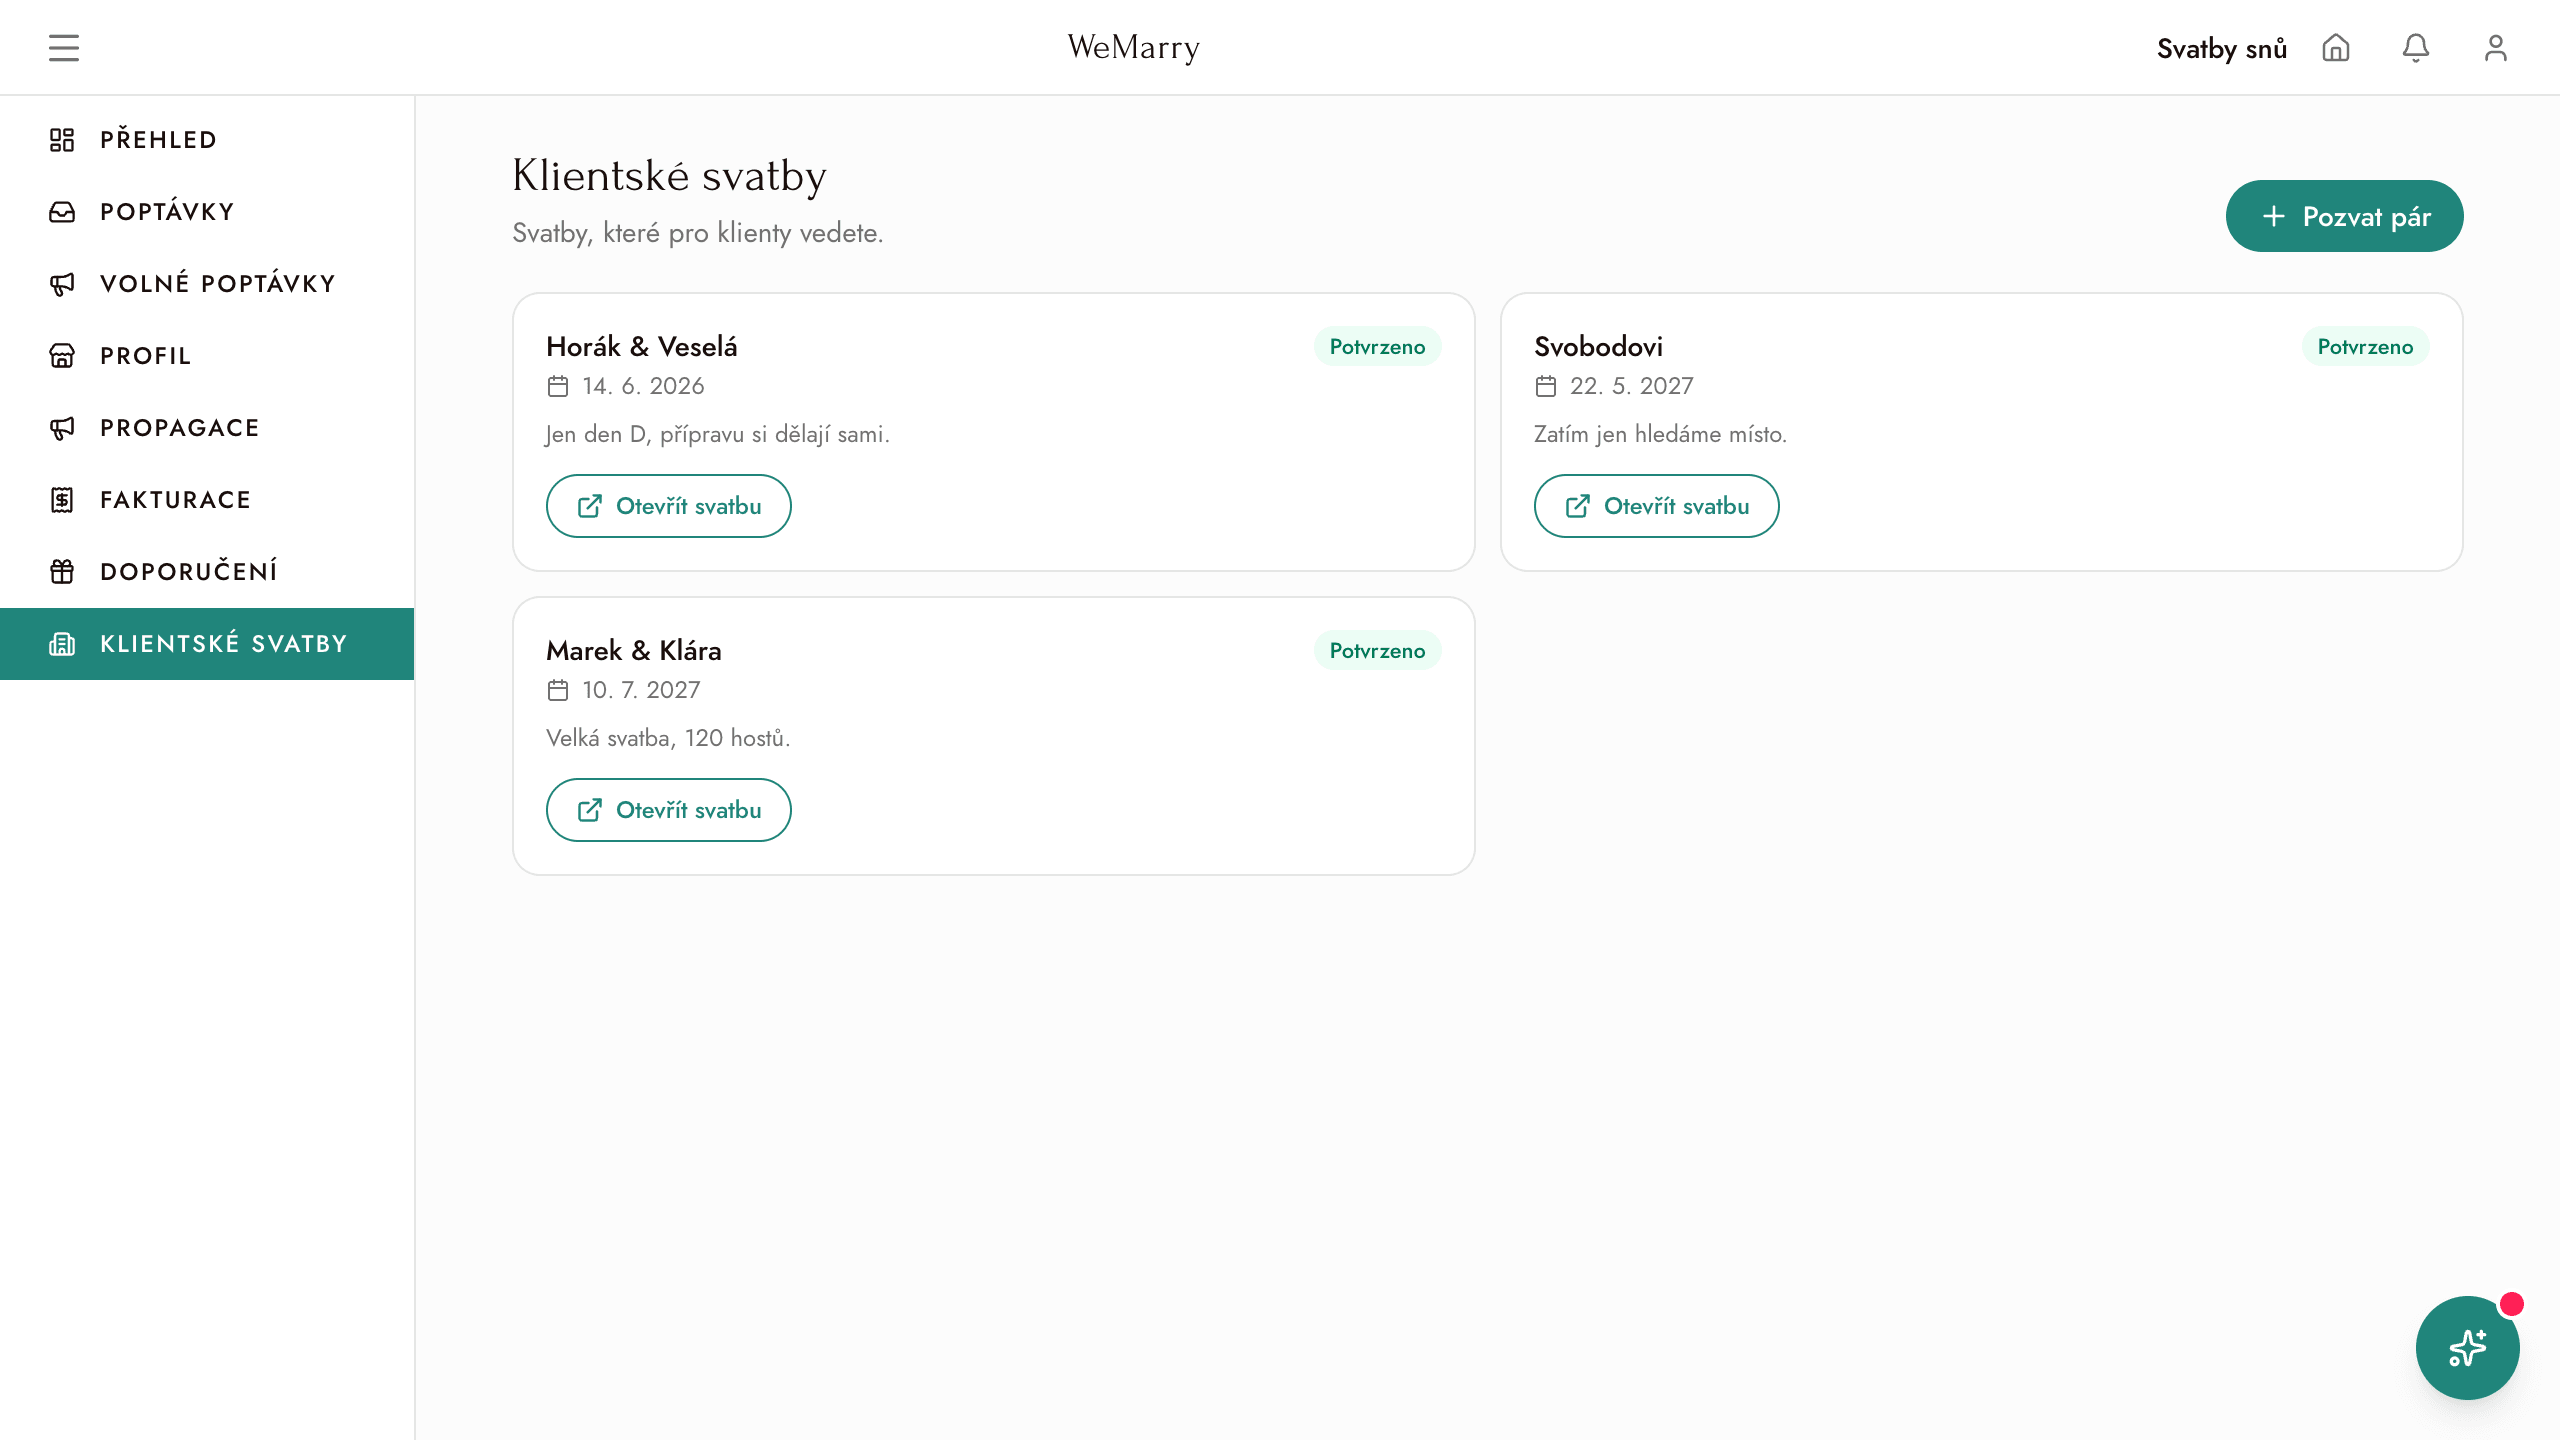The width and height of the screenshot is (2560, 1440).
Task: Click Potvrzeno badge on Svobodovi card
Action: [2365, 347]
